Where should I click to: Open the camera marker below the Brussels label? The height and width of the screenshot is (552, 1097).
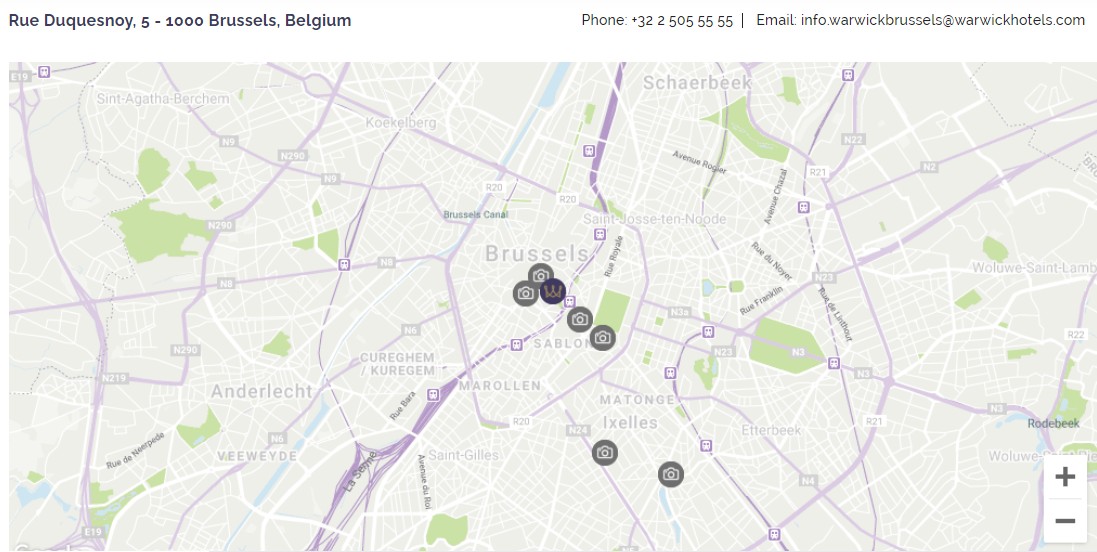click(x=540, y=275)
